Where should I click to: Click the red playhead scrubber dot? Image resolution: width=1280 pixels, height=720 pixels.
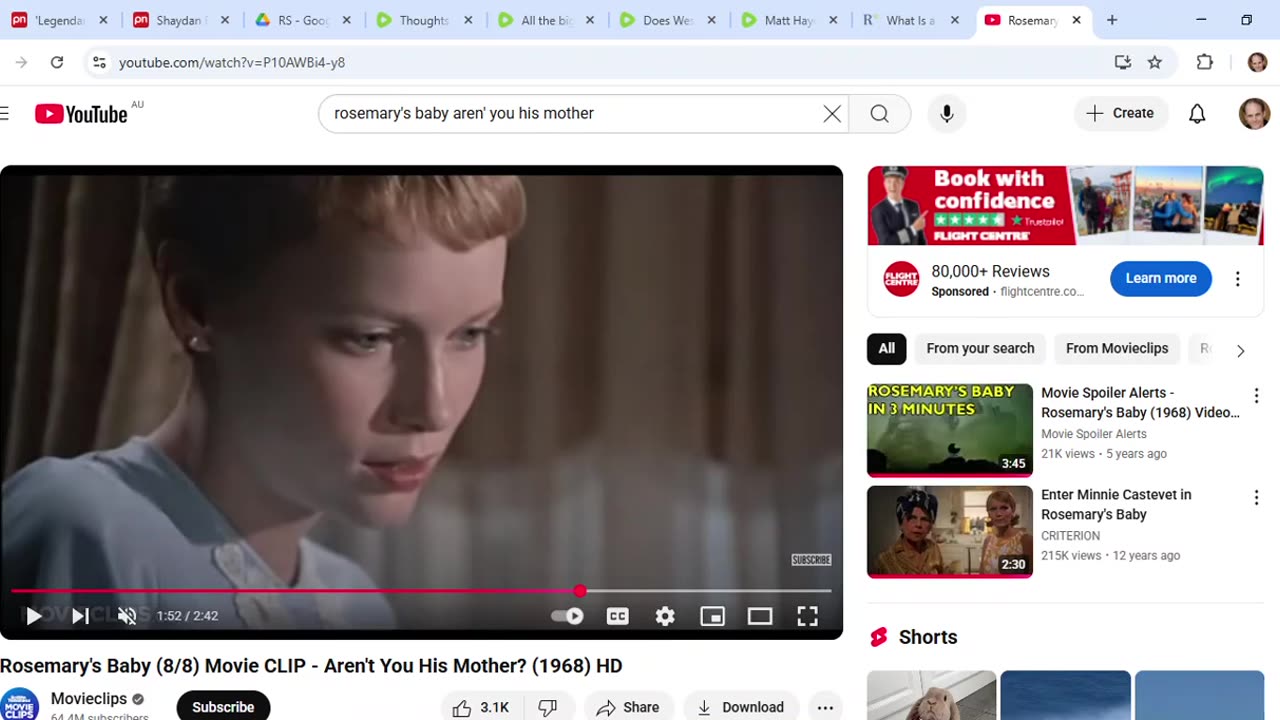pyautogui.click(x=580, y=591)
